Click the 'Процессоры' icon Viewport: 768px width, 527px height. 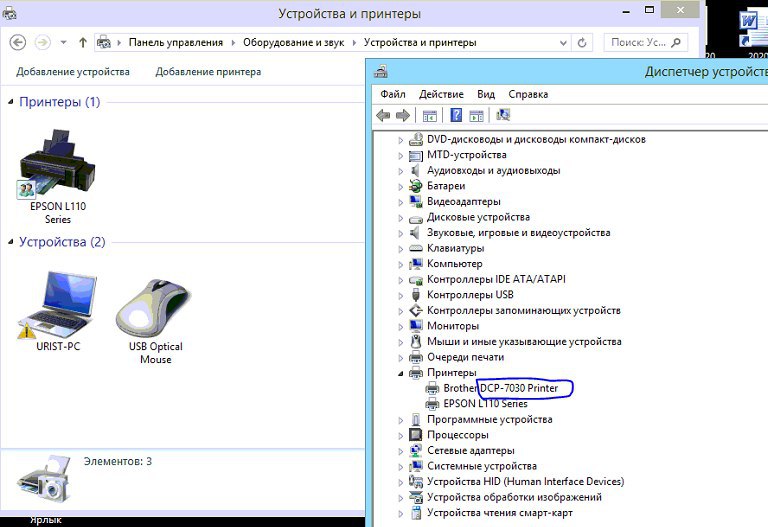click(x=416, y=435)
